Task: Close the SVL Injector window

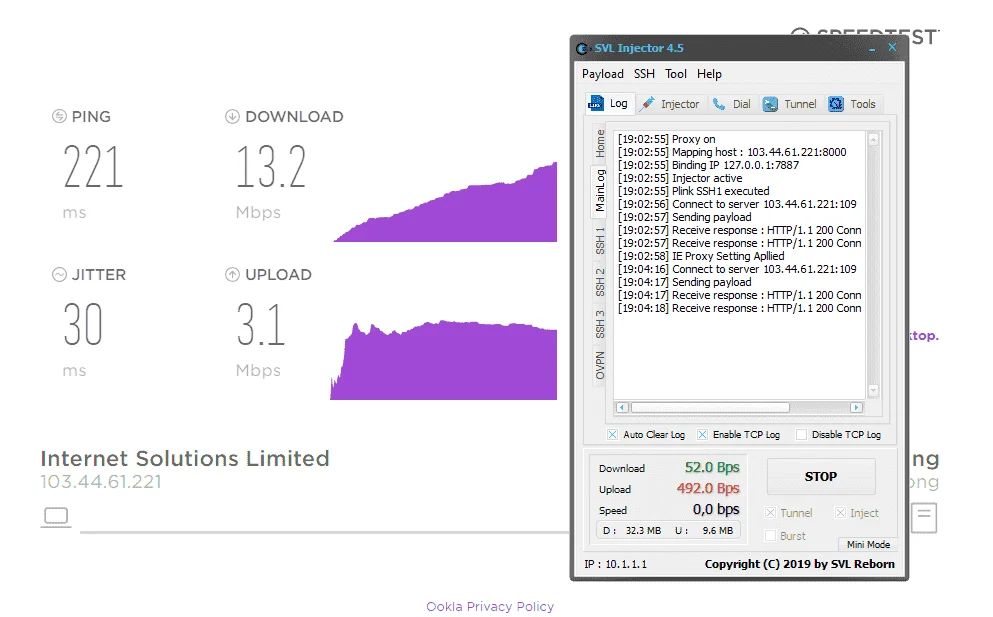Action: pyautogui.click(x=892, y=48)
